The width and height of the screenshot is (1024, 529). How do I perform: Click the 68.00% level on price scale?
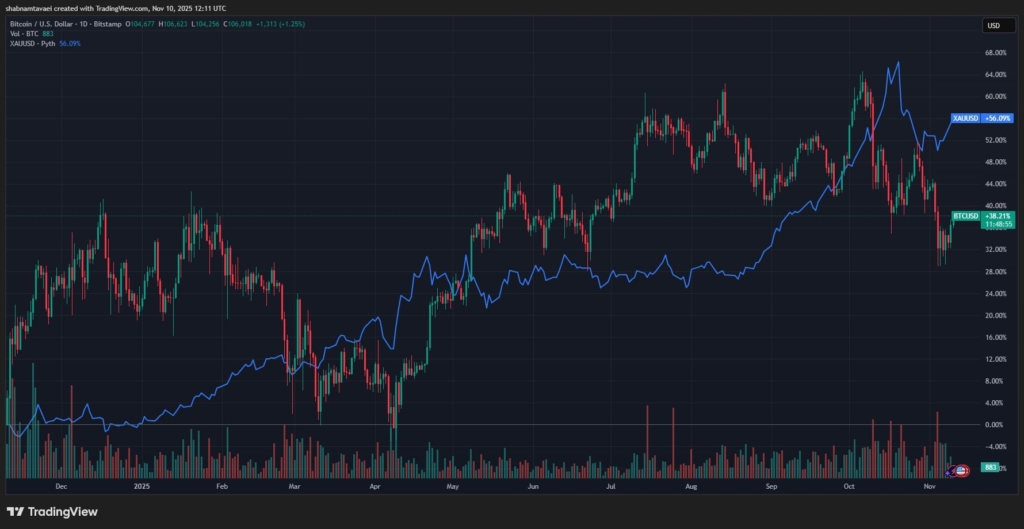997,53
